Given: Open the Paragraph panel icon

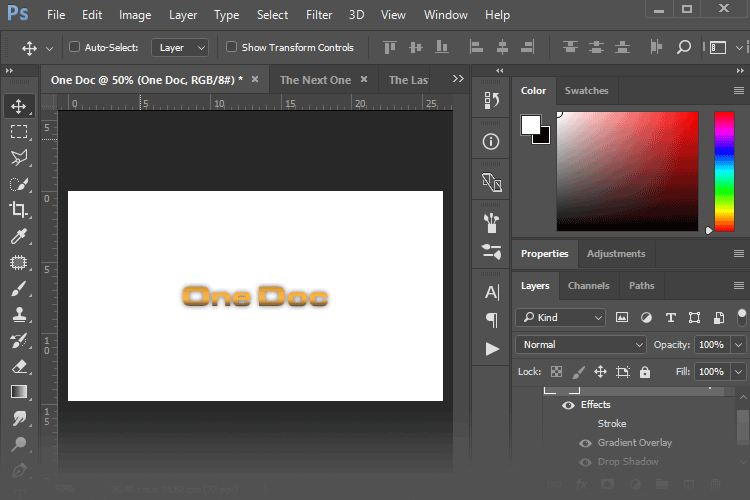Looking at the screenshot, I should click(x=492, y=320).
